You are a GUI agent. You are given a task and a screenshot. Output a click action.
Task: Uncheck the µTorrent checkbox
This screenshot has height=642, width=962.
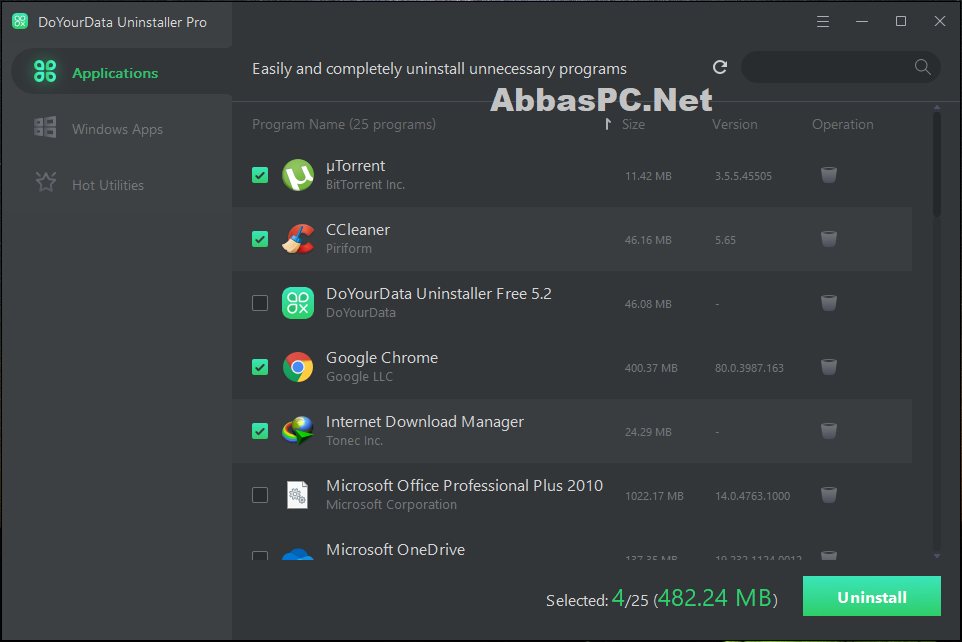(x=260, y=175)
